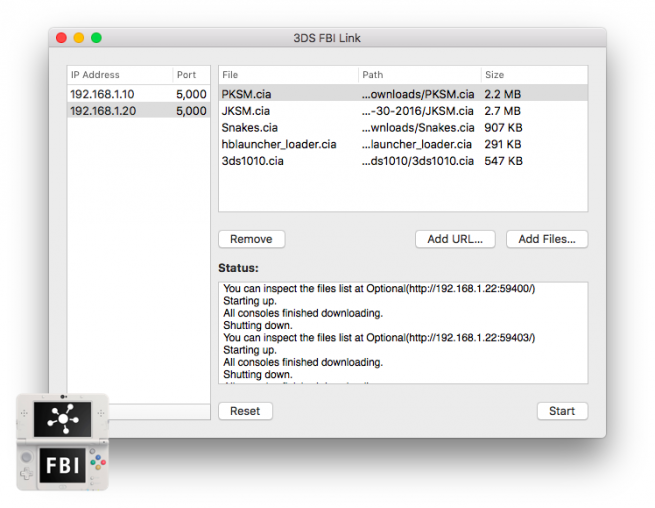Screen dimensions: 655x508
Task: Start the file transfer
Action: click(562, 411)
